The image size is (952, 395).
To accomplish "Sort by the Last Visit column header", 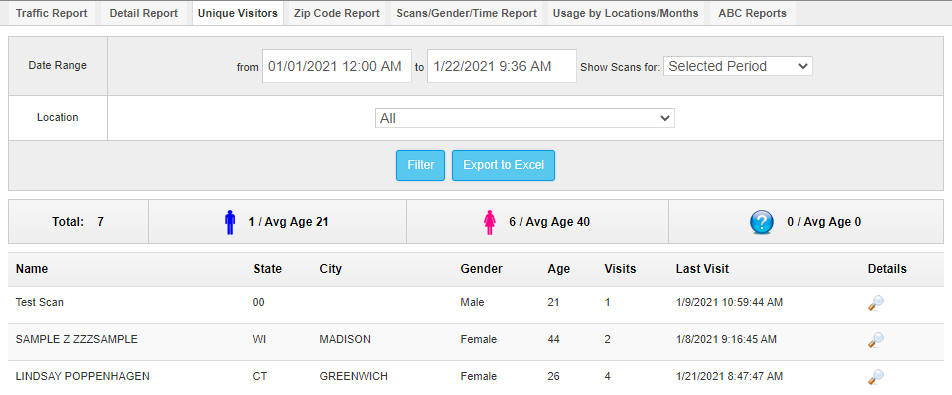I will 702,269.
